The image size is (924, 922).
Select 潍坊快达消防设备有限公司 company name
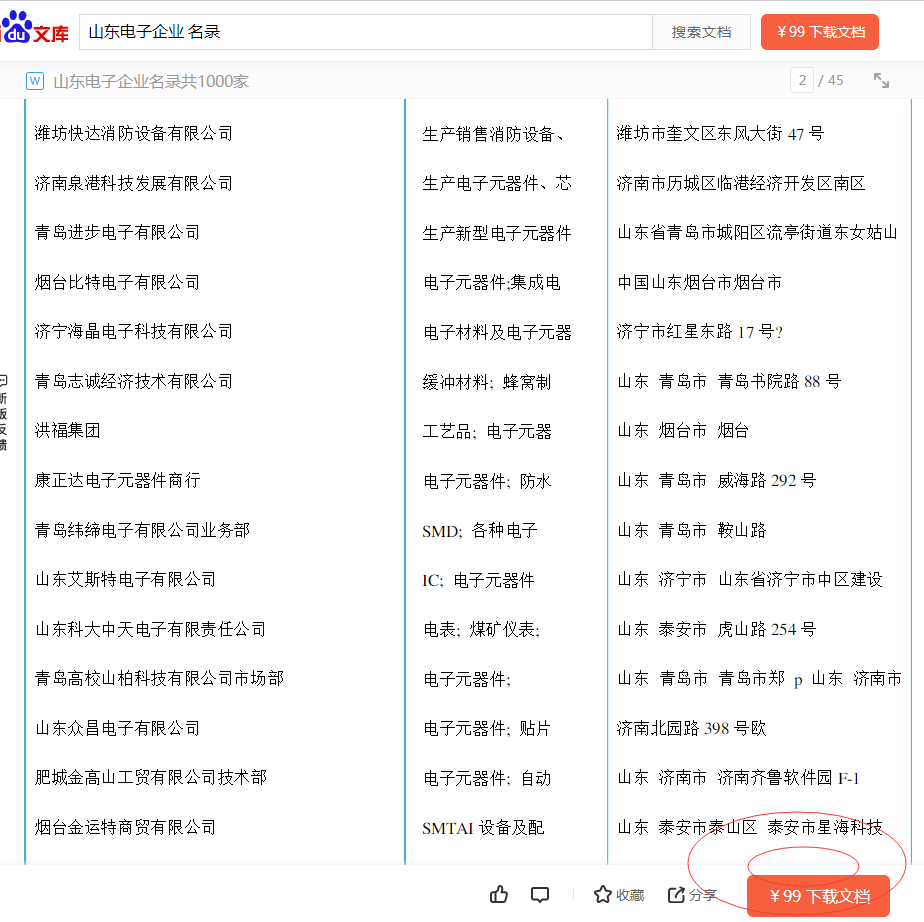(x=134, y=134)
